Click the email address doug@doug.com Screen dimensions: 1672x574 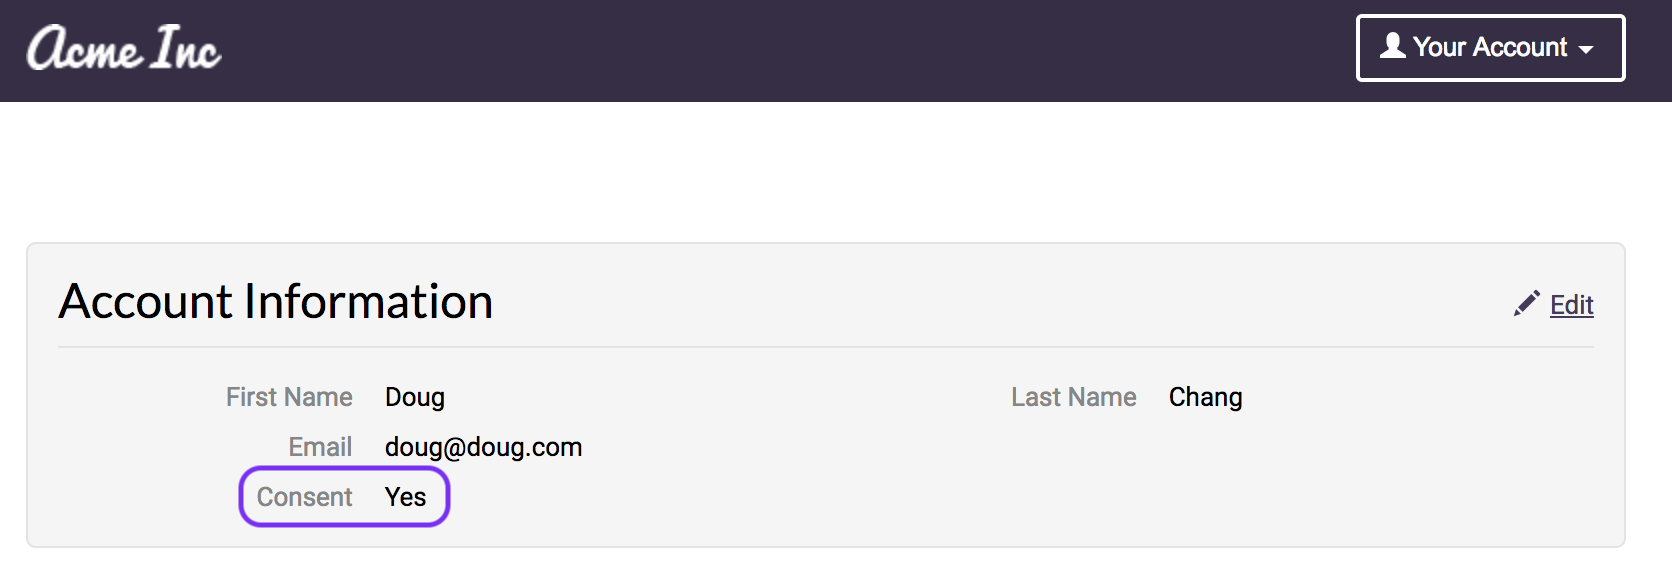click(483, 447)
